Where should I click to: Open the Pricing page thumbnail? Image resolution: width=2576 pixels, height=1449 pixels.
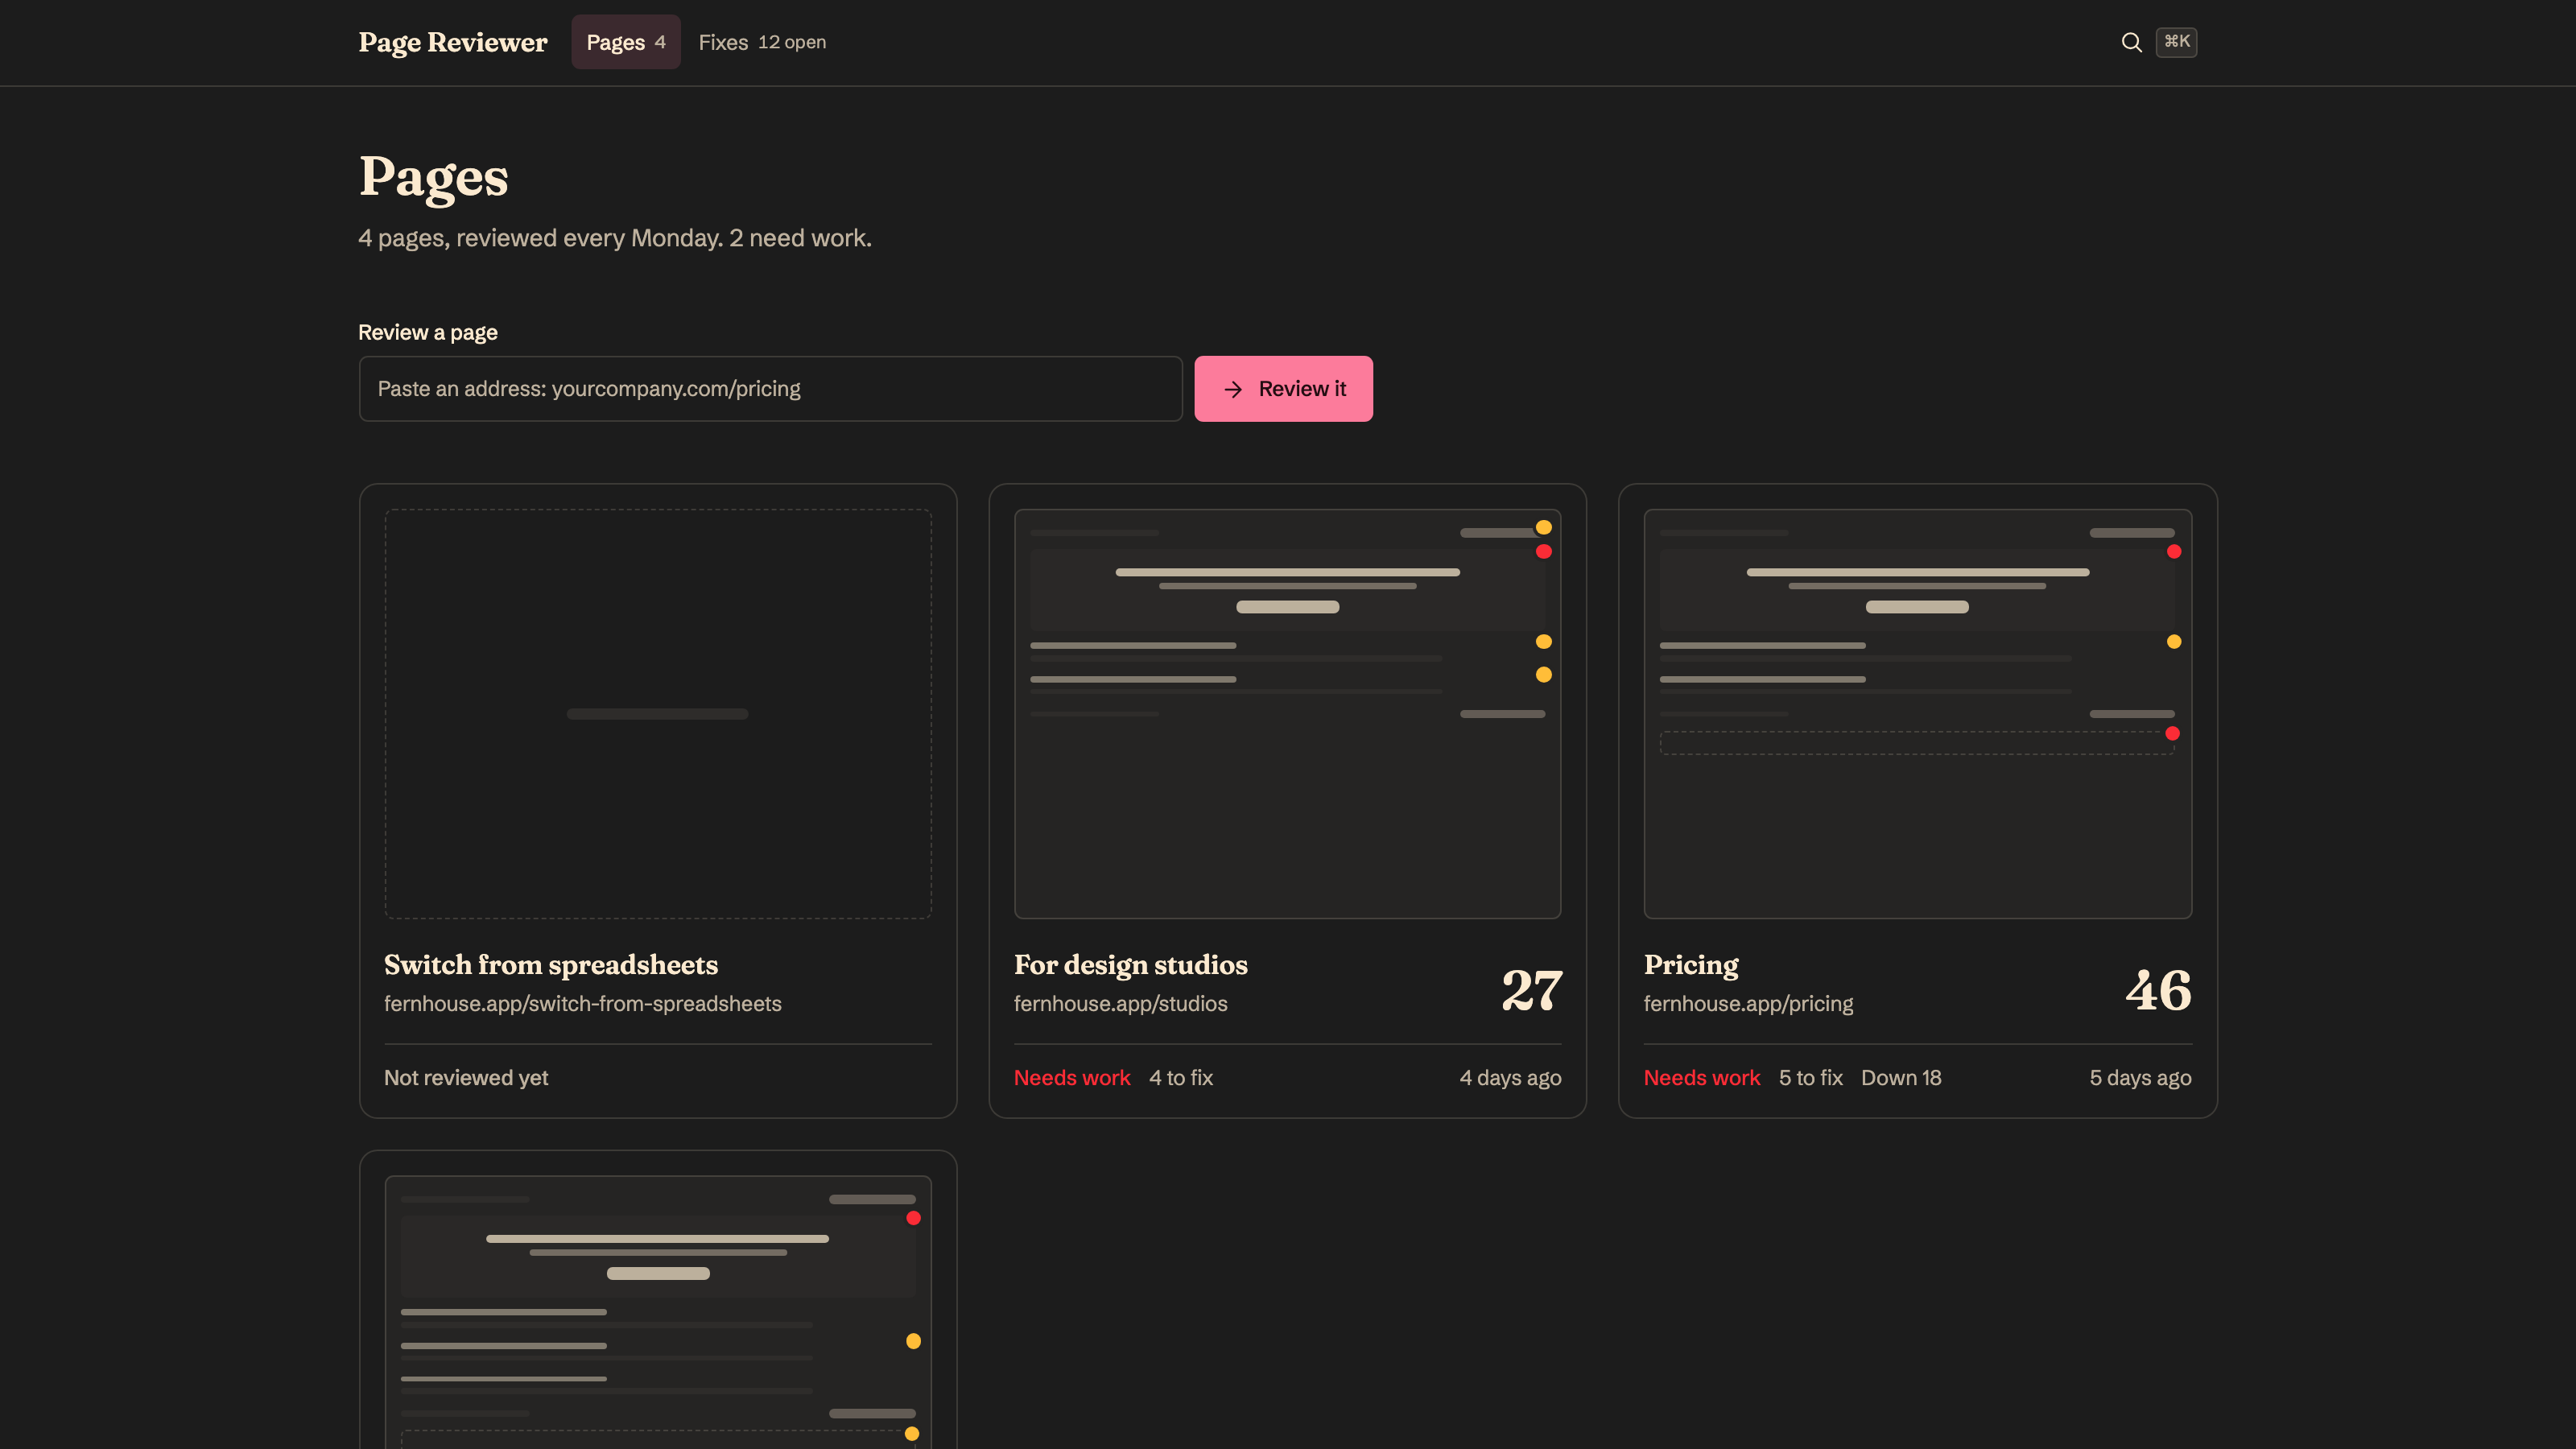point(1917,714)
